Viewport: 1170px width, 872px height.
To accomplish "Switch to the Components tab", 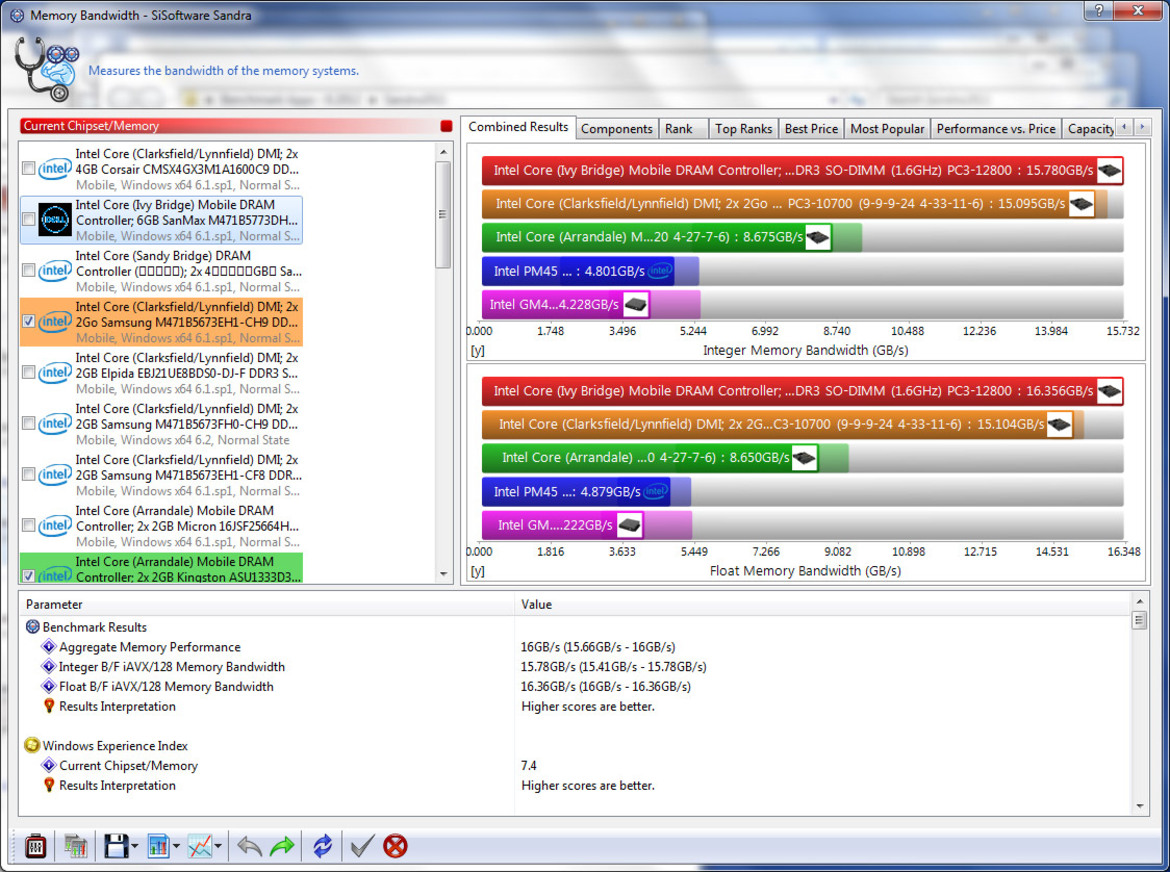I will click(616, 128).
